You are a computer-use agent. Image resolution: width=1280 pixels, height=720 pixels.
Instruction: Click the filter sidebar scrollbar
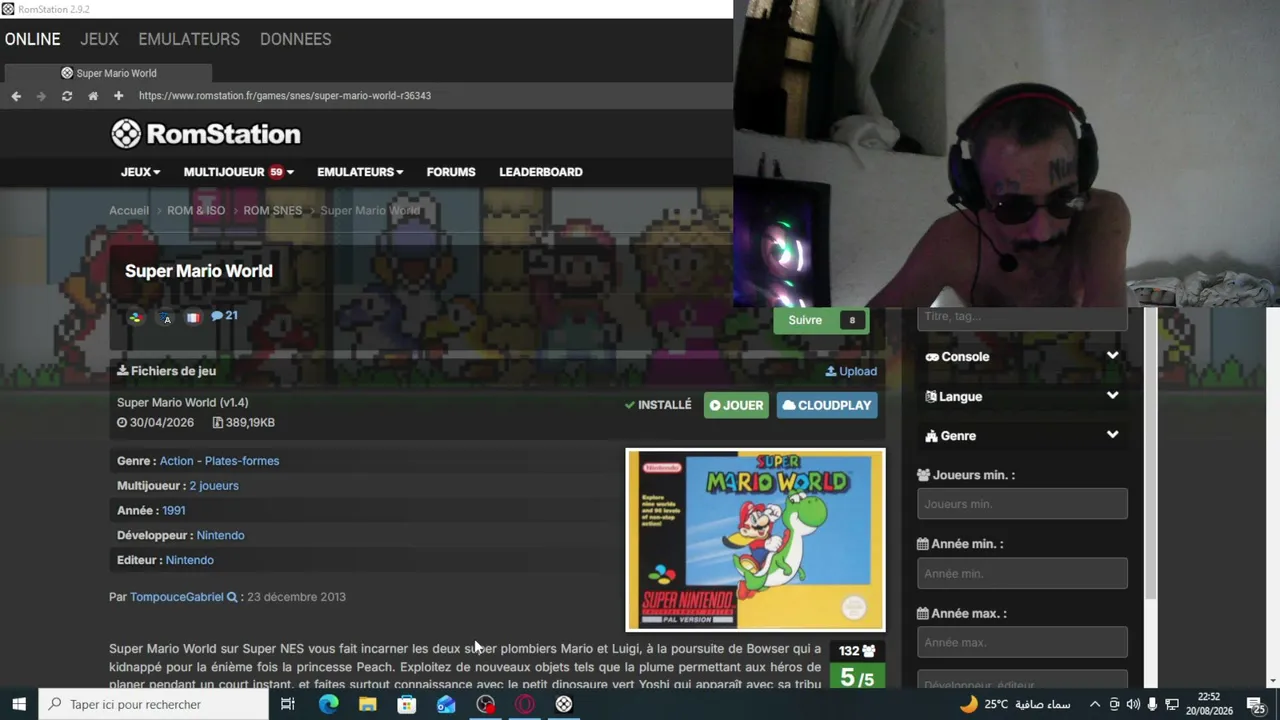(x=1152, y=455)
